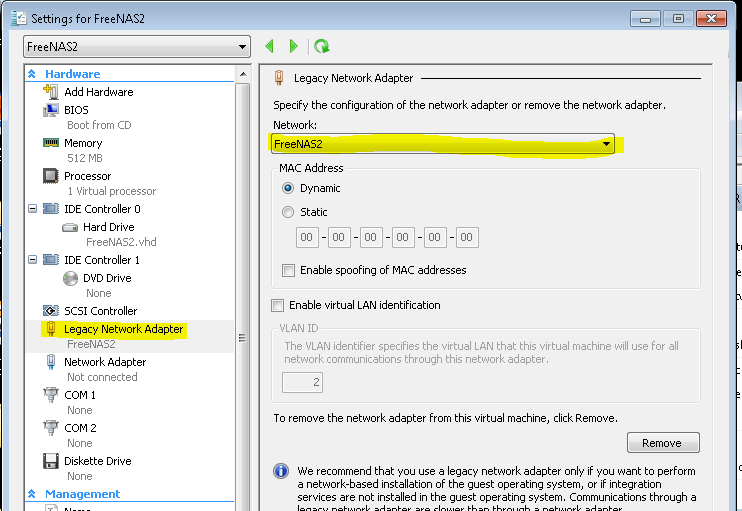Select the Dynamic MAC address option
742x511 pixels.
coord(288,188)
